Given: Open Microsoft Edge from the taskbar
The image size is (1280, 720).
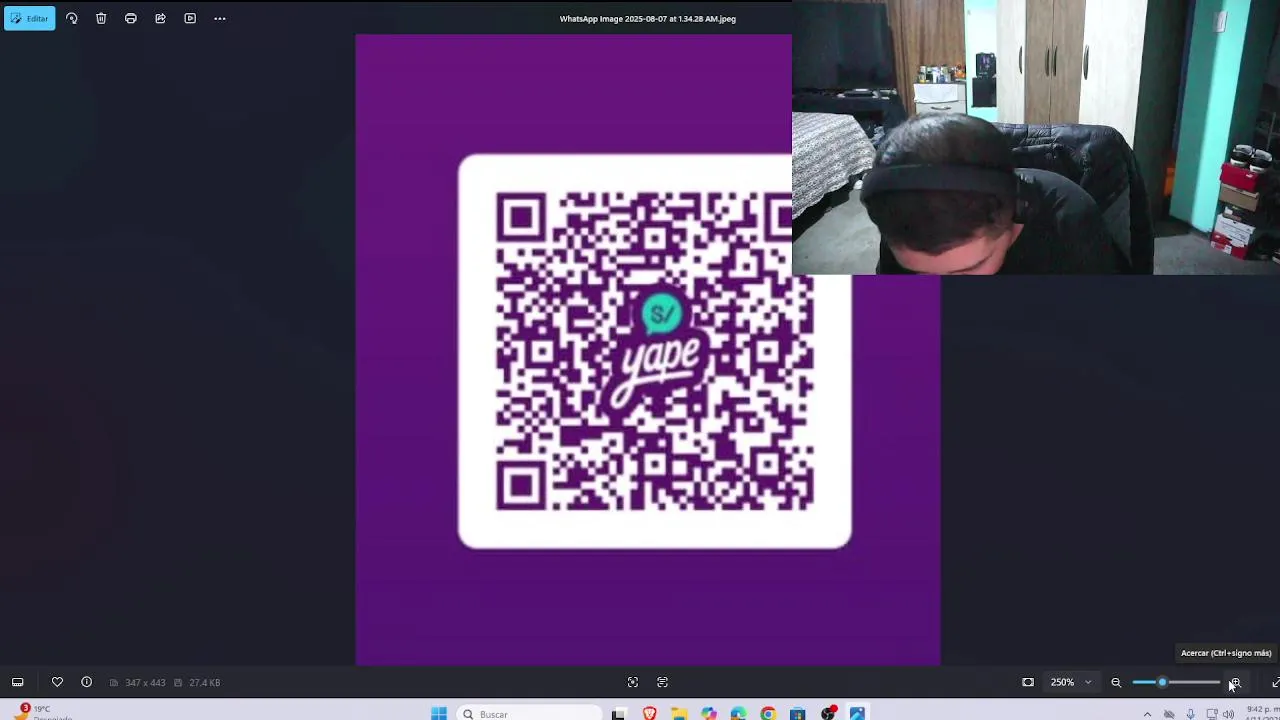Looking at the screenshot, I should click(738, 713).
